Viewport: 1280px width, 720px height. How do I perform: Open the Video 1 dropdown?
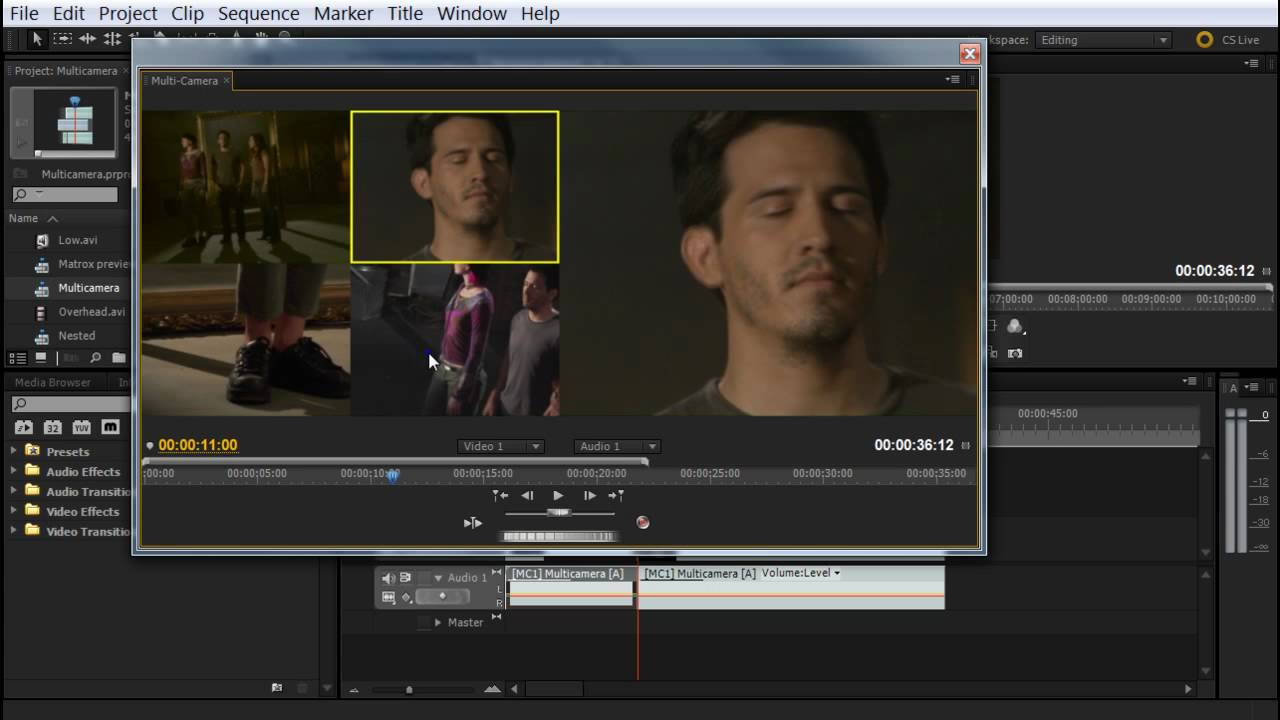(501, 446)
